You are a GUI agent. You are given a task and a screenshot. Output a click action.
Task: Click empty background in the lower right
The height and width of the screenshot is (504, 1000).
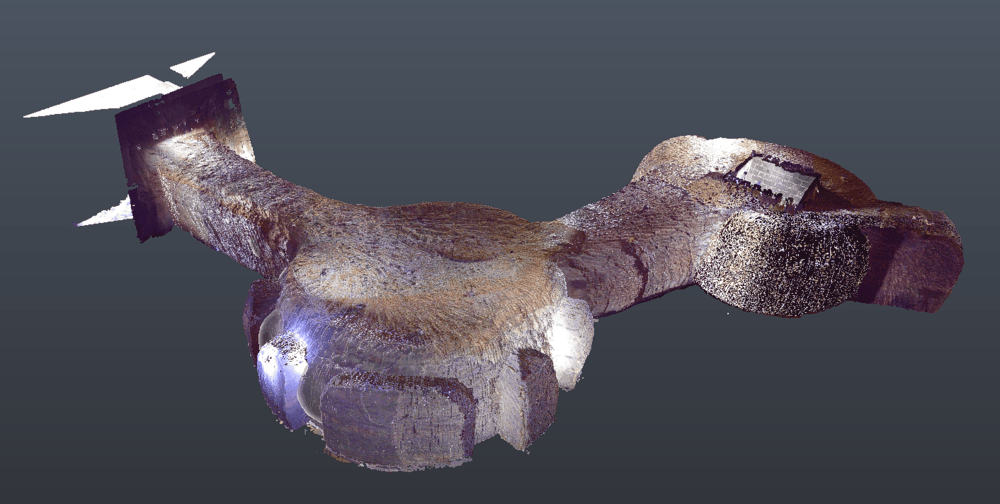850,430
